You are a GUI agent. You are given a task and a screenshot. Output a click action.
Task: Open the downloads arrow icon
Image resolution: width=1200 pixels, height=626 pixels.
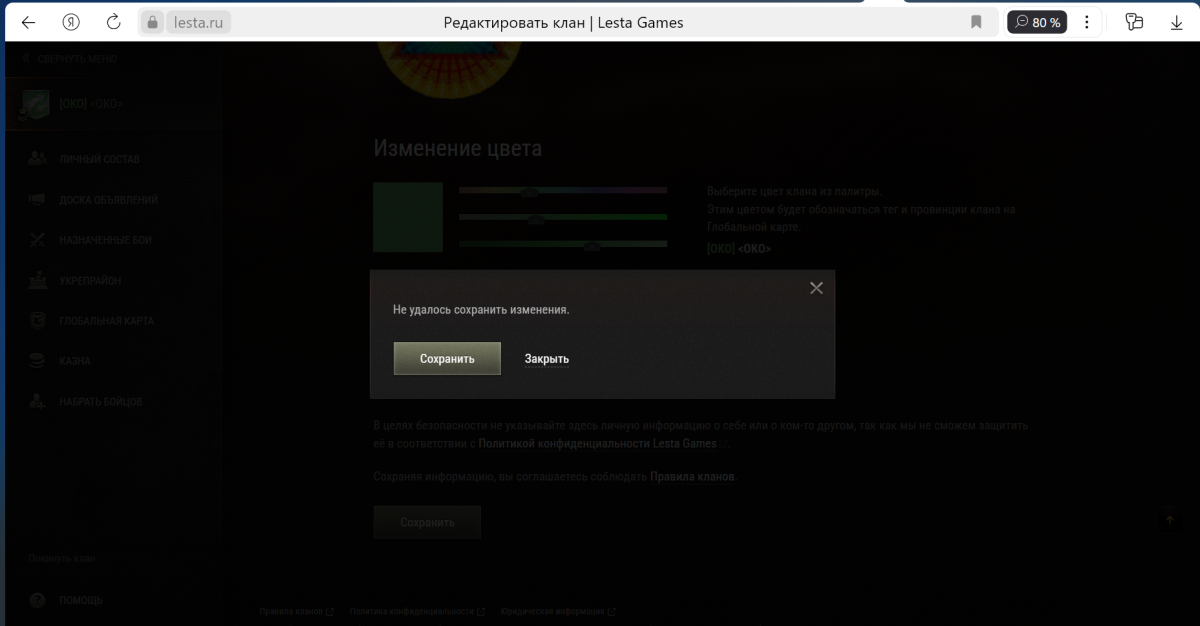[x=1176, y=22]
